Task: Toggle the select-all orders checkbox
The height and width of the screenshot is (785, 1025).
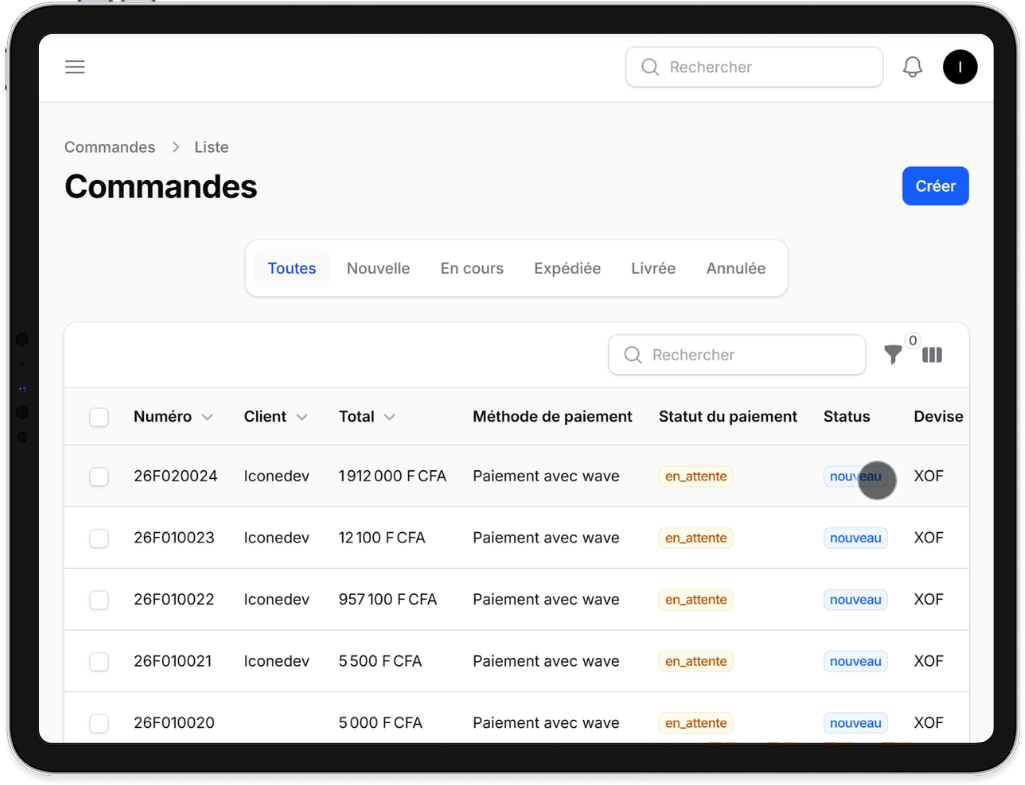Action: [98, 417]
